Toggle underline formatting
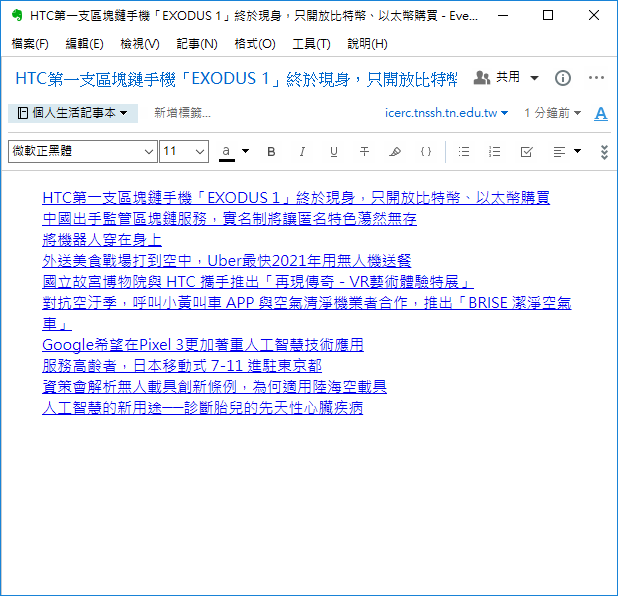This screenshot has height=596, width=618. point(333,152)
